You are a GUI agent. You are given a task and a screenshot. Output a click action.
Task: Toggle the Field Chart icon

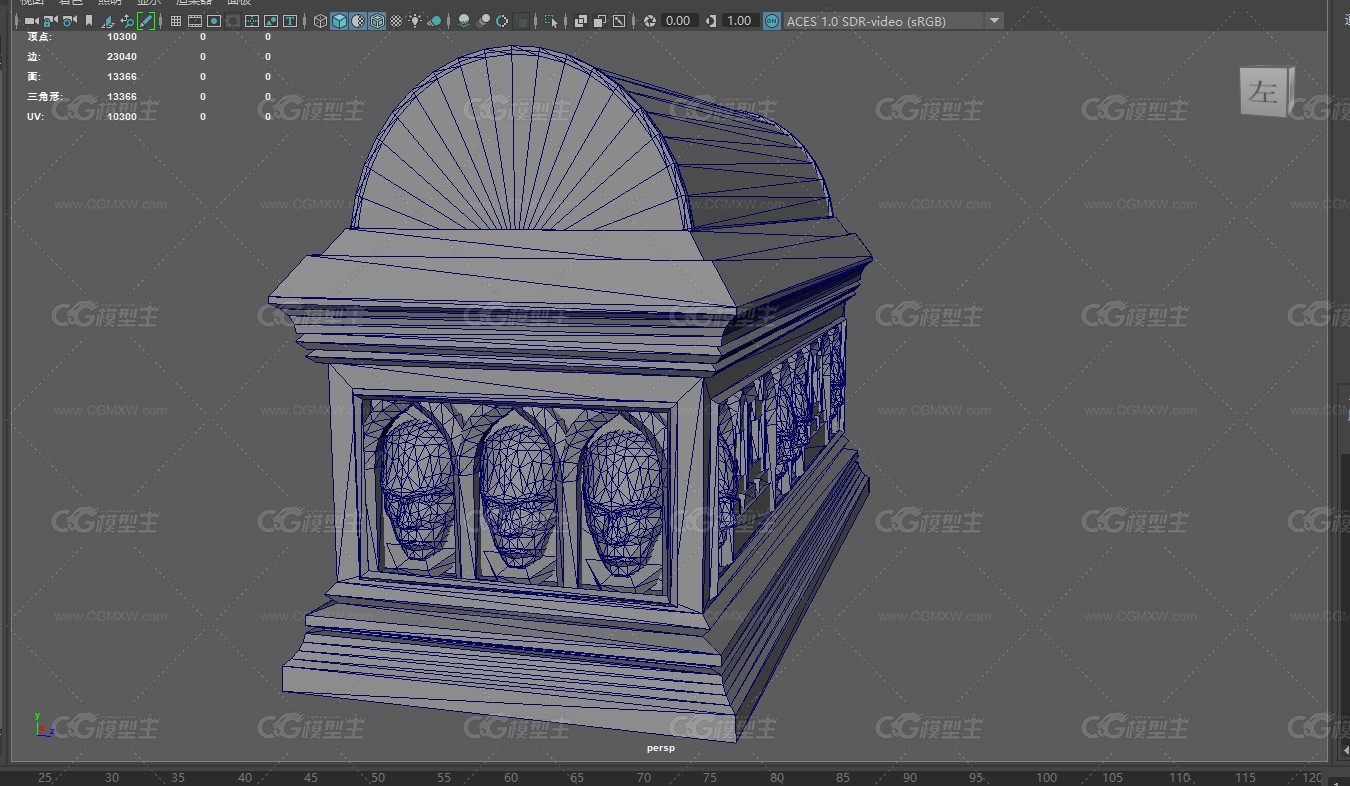[252, 21]
